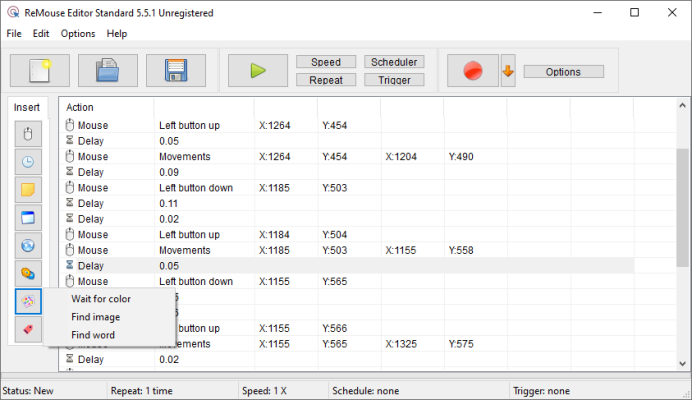Open the Speed settings button
692x400 pixels.
tap(326, 62)
